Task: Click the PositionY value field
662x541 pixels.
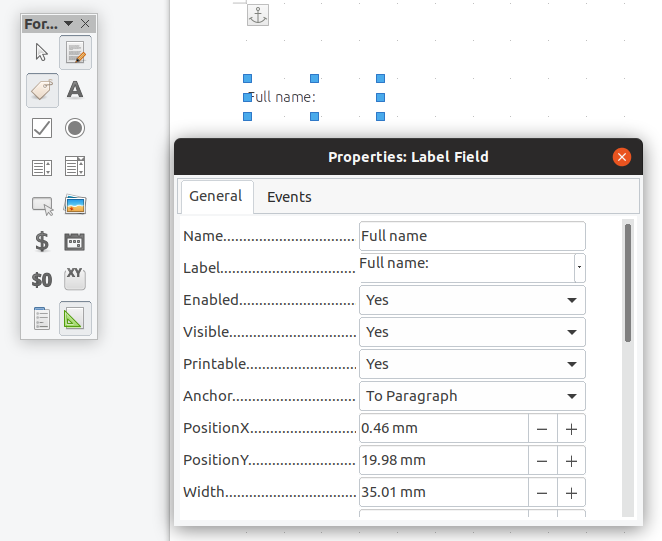Action: [x=444, y=460]
